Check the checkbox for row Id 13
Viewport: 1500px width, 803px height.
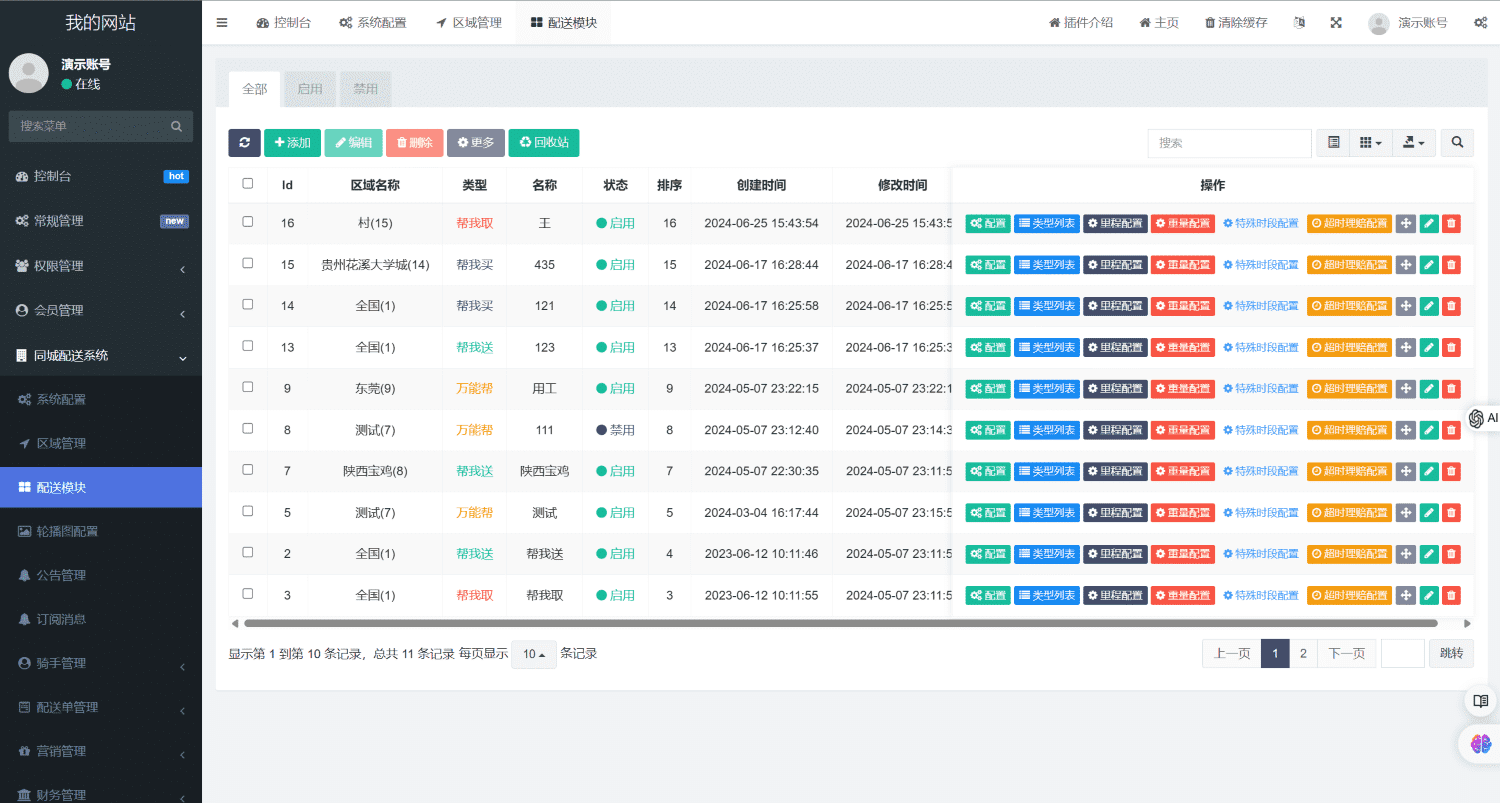point(248,346)
